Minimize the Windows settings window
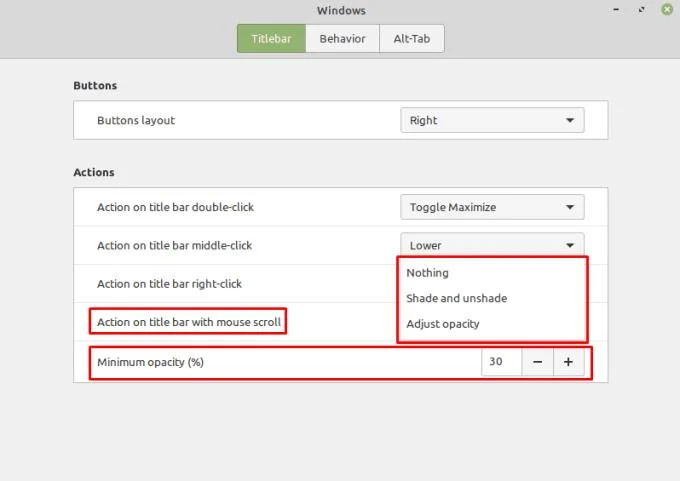 pos(616,9)
